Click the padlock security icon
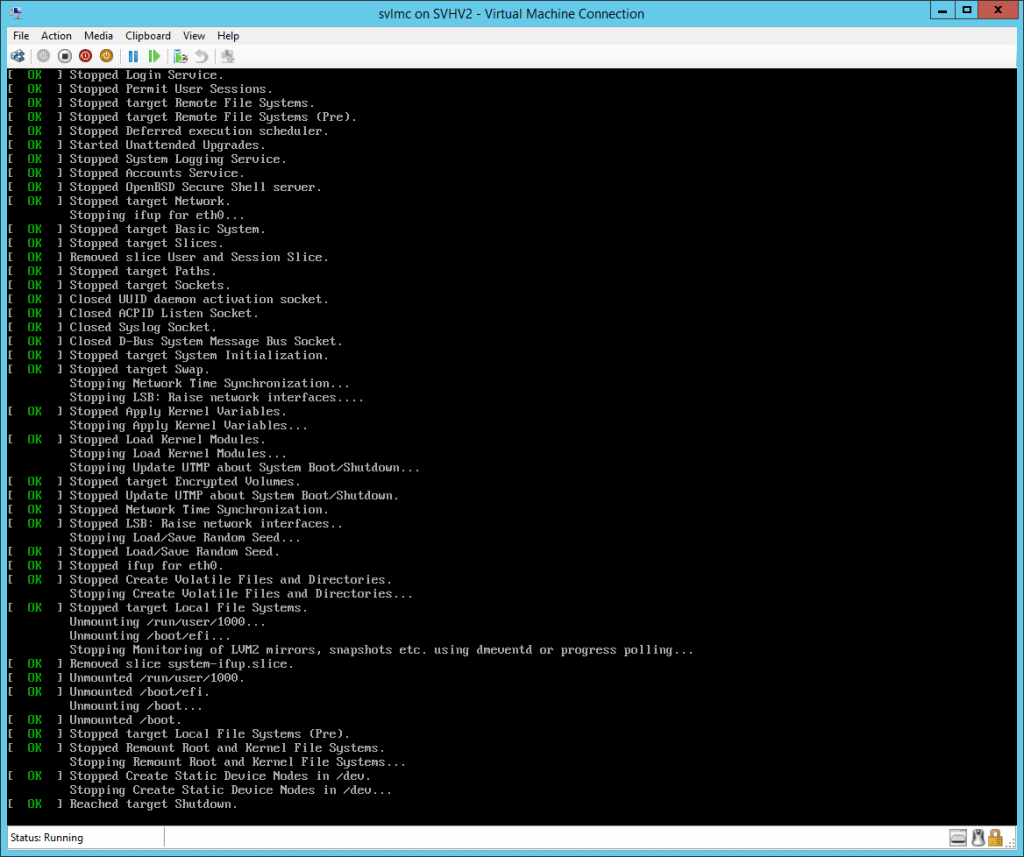This screenshot has height=857, width=1024. [995, 837]
